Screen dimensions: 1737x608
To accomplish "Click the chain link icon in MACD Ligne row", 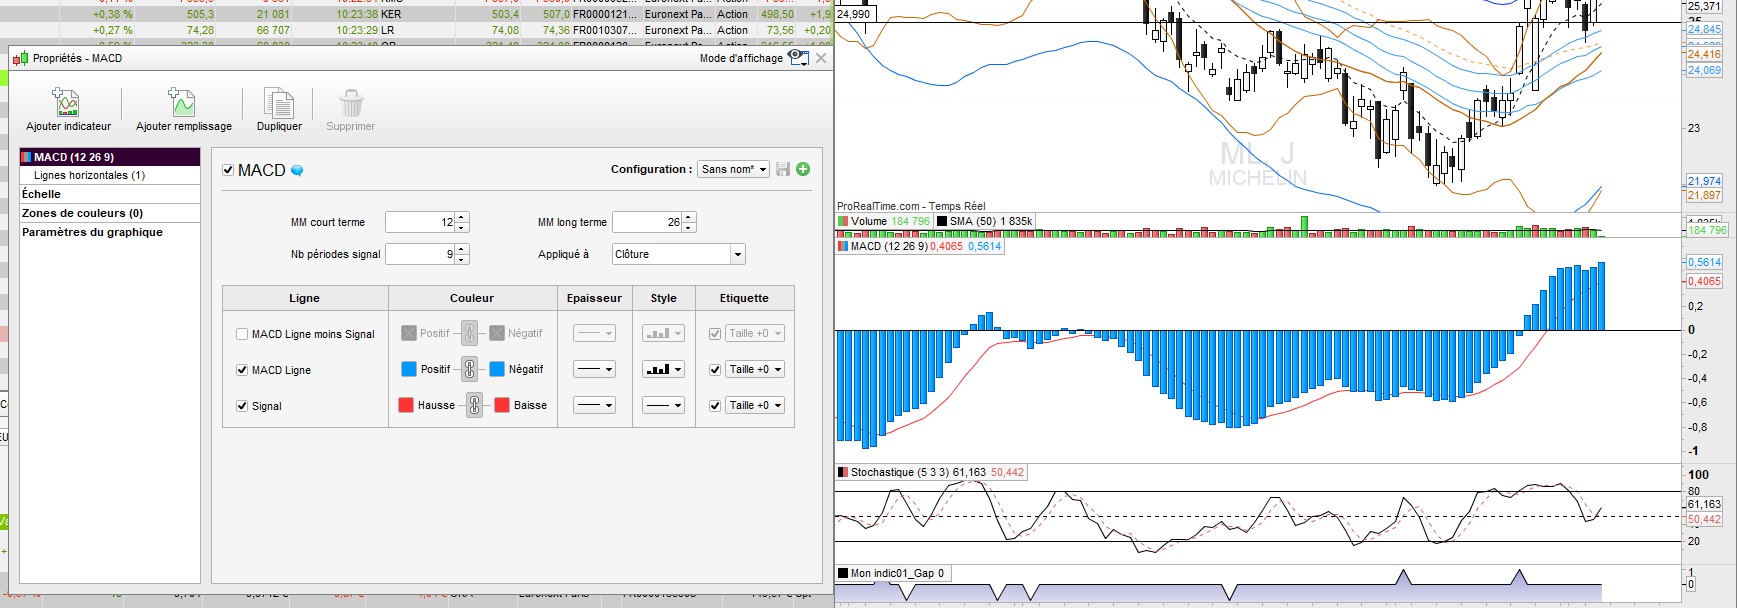I will pyautogui.click(x=470, y=369).
